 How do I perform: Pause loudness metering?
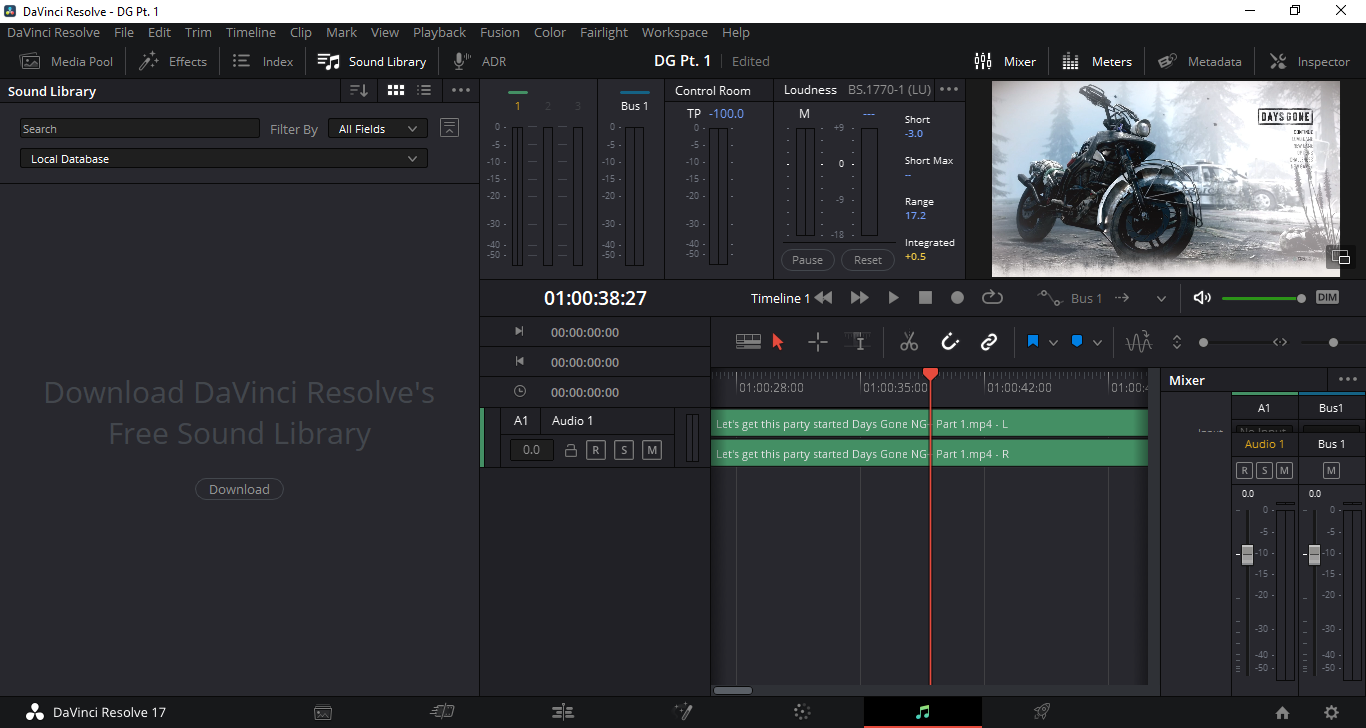[x=807, y=260]
